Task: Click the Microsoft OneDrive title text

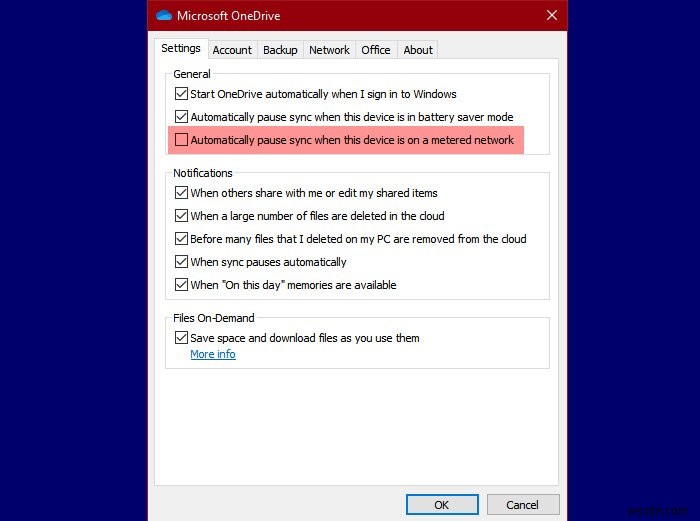Action: (x=229, y=16)
